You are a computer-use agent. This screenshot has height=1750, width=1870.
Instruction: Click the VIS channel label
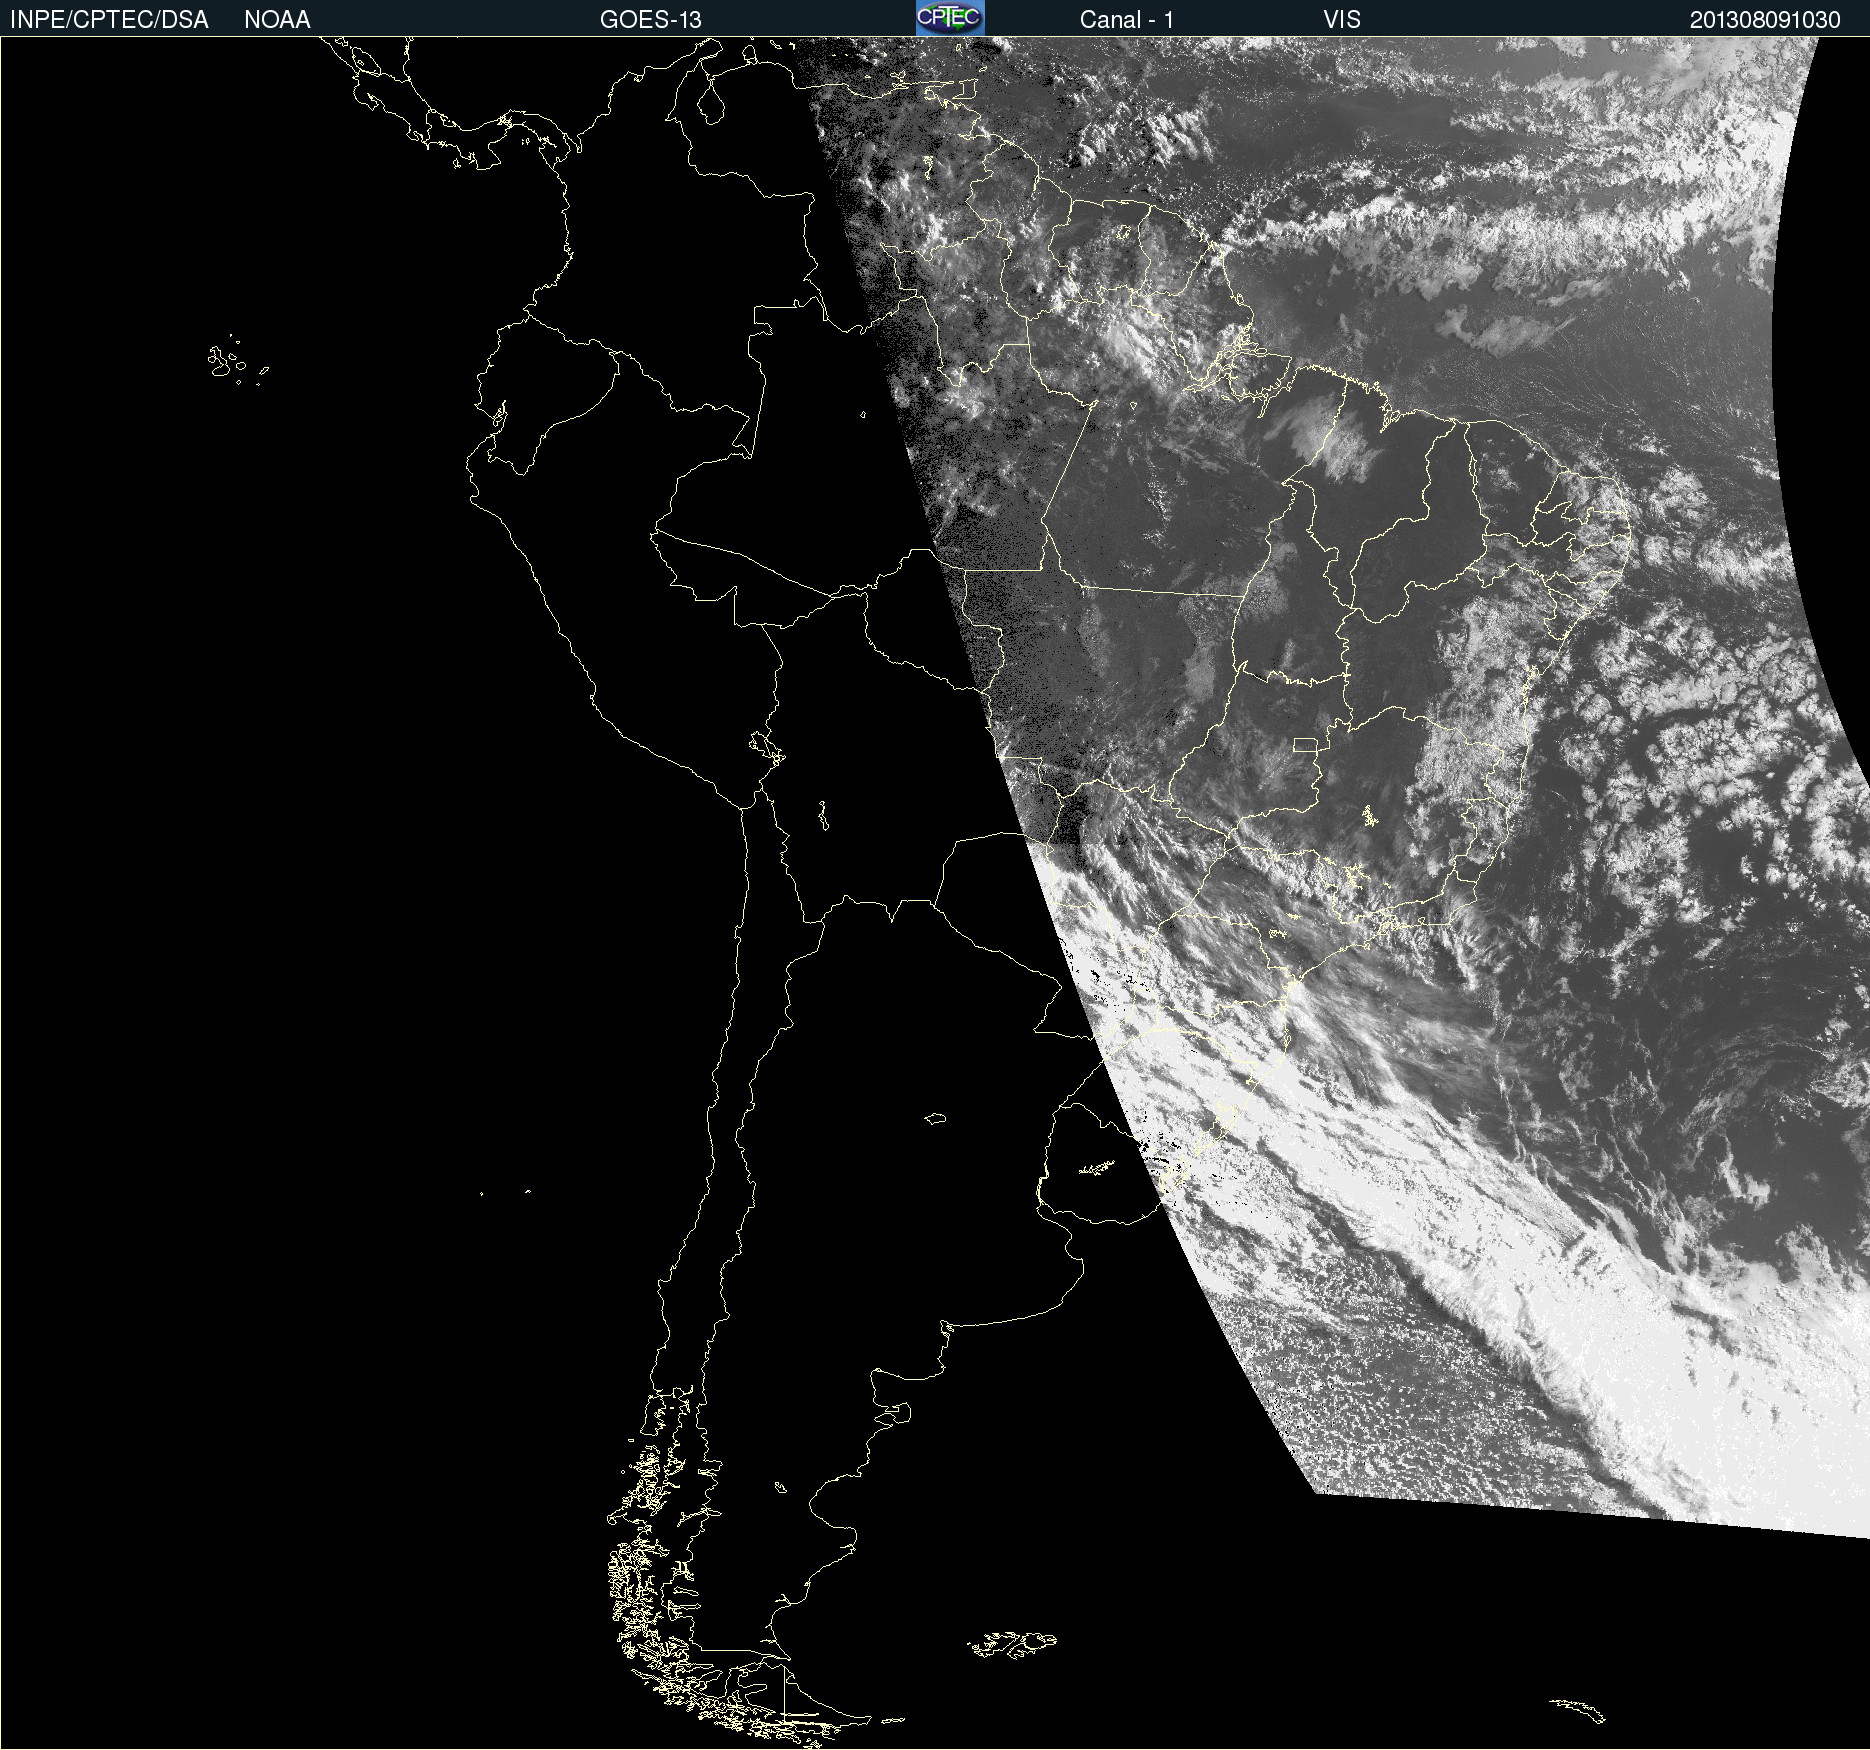pos(1342,20)
